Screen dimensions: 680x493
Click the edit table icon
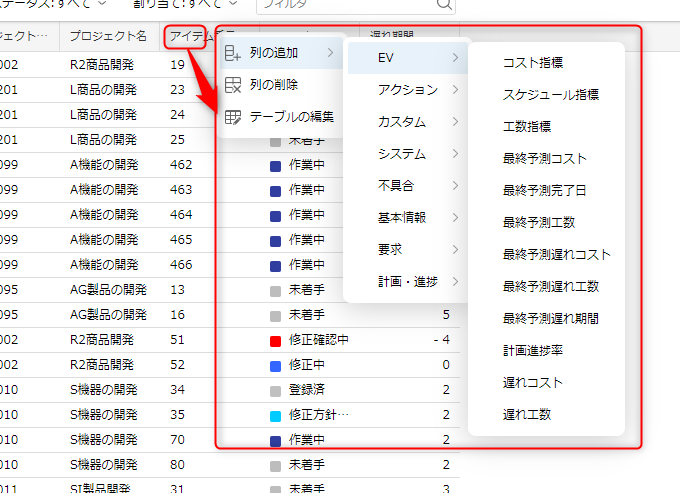click(233, 117)
